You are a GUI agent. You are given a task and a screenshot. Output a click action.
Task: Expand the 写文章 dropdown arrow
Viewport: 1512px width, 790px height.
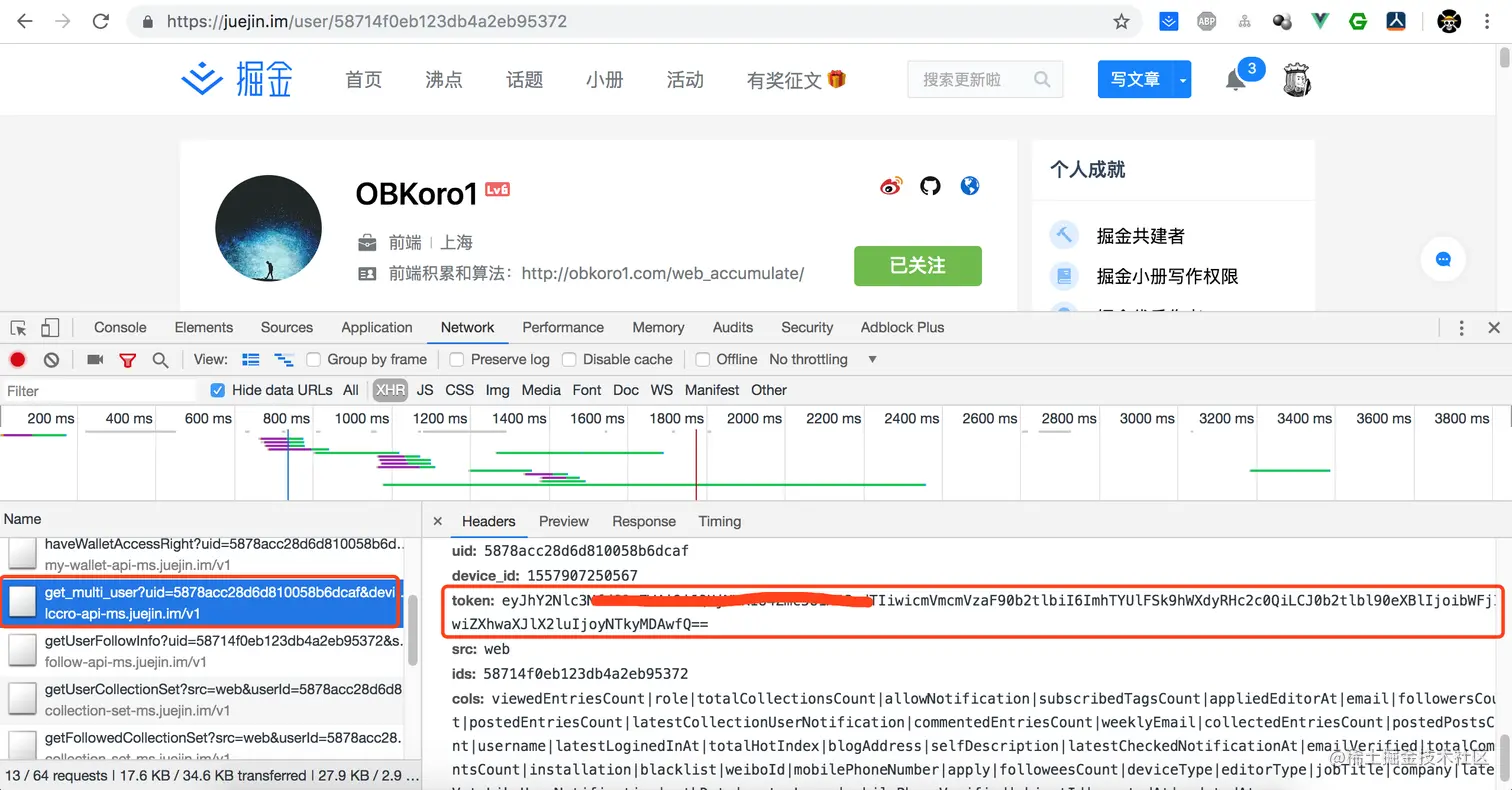(x=1182, y=79)
